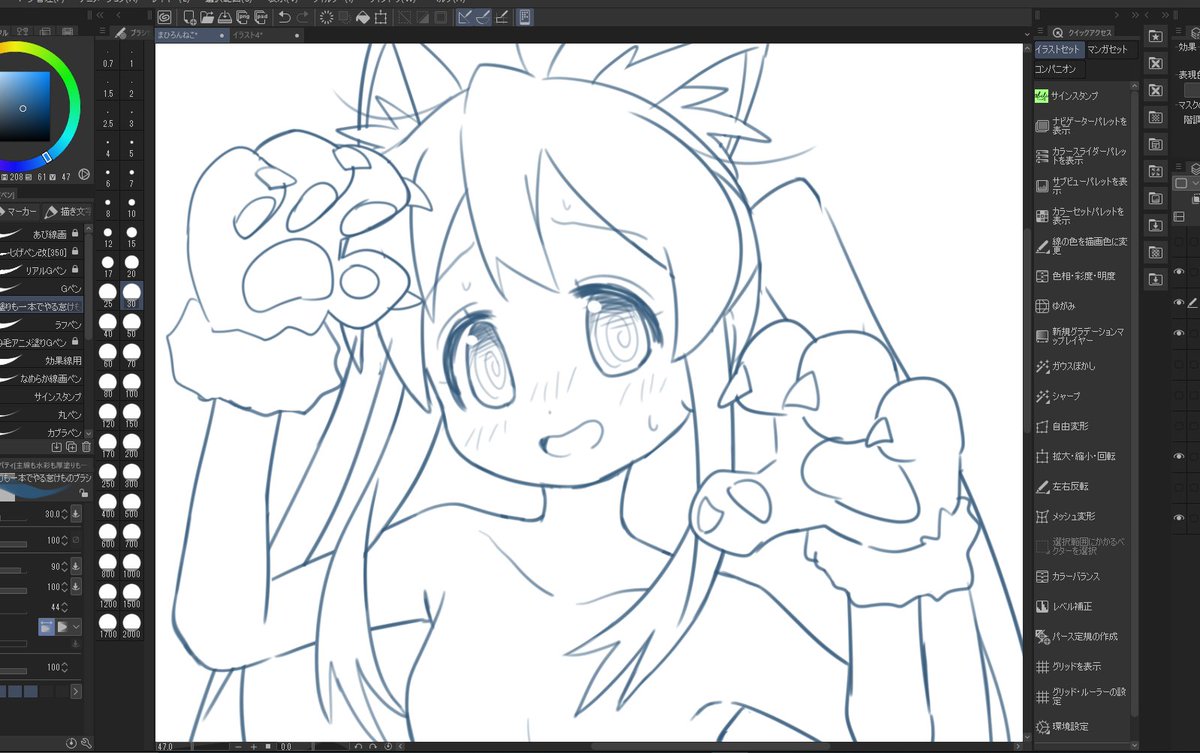Toggle snap to ruler icon
The width and height of the screenshot is (1200, 753).
click(465, 17)
